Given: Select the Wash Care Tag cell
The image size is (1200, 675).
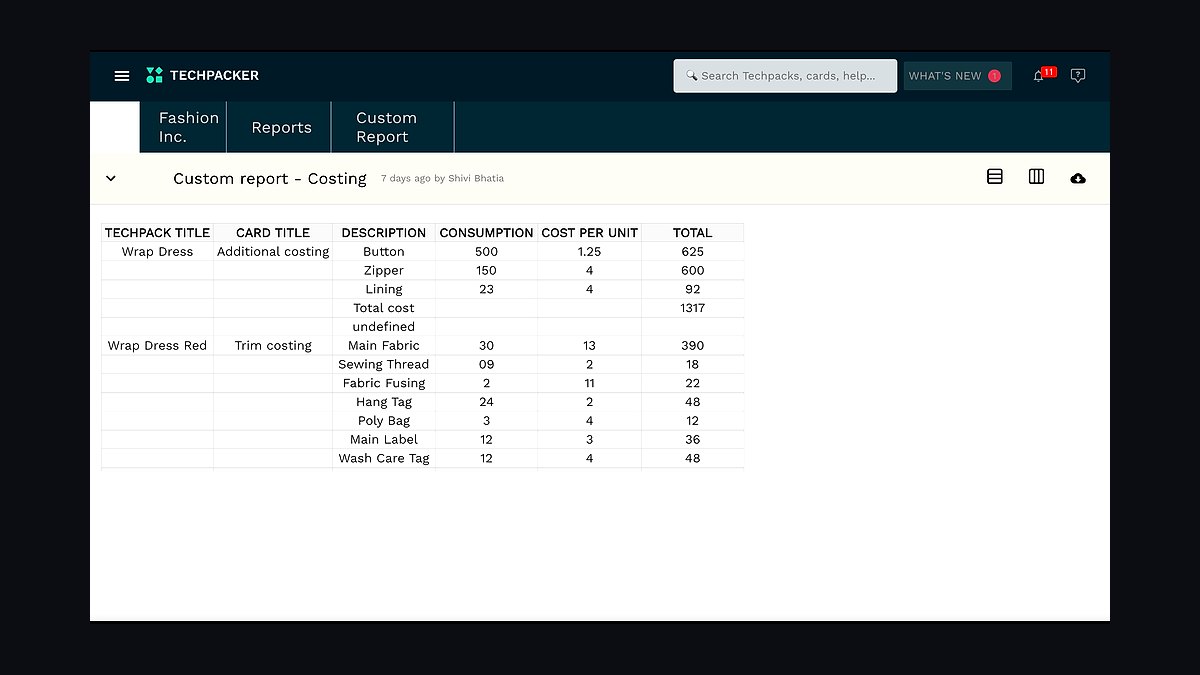Looking at the screenshot, I should click(384, 459).
